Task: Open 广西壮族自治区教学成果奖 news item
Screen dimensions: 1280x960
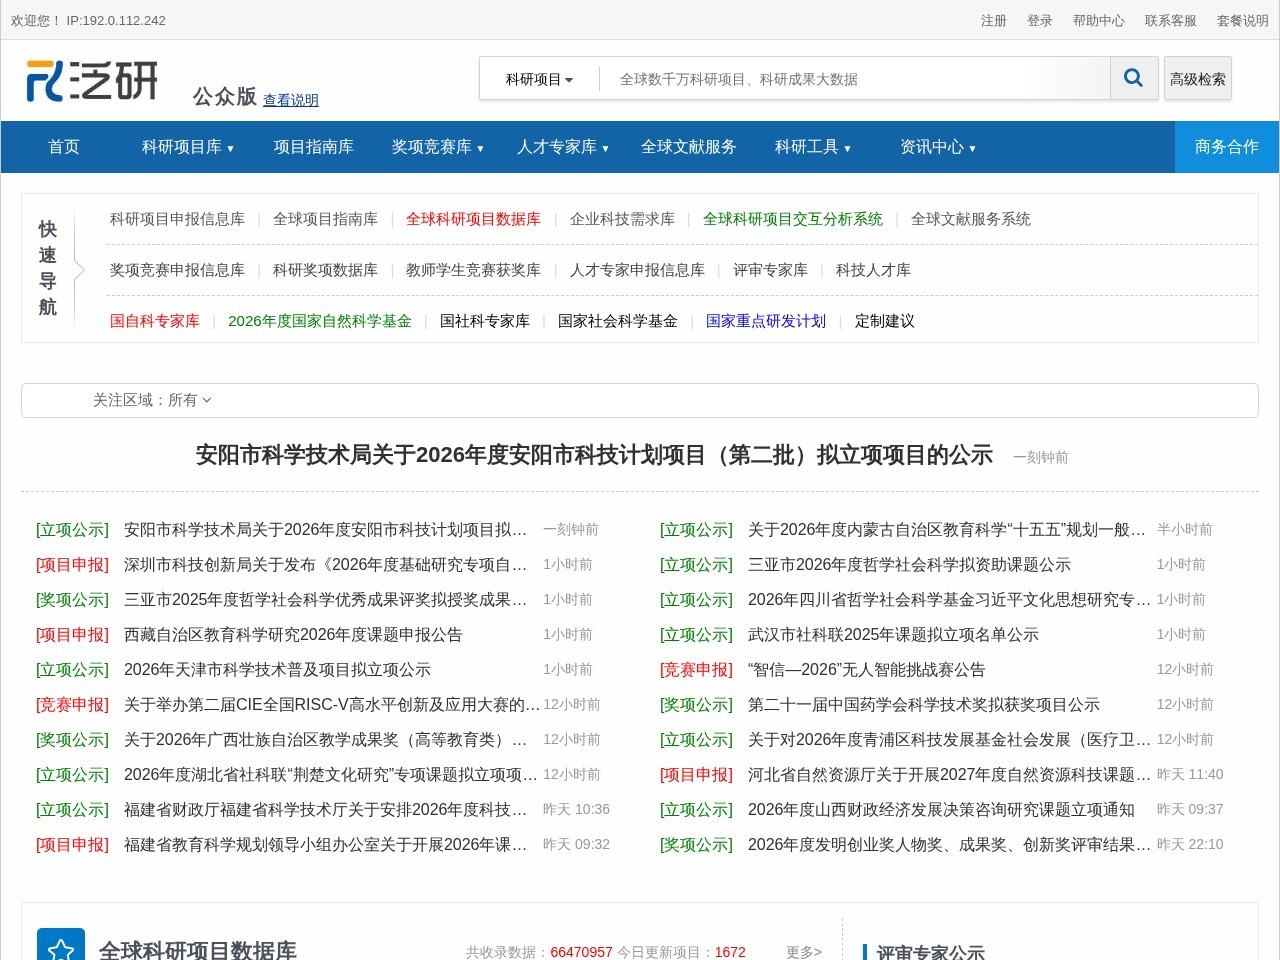Action: 325,740
